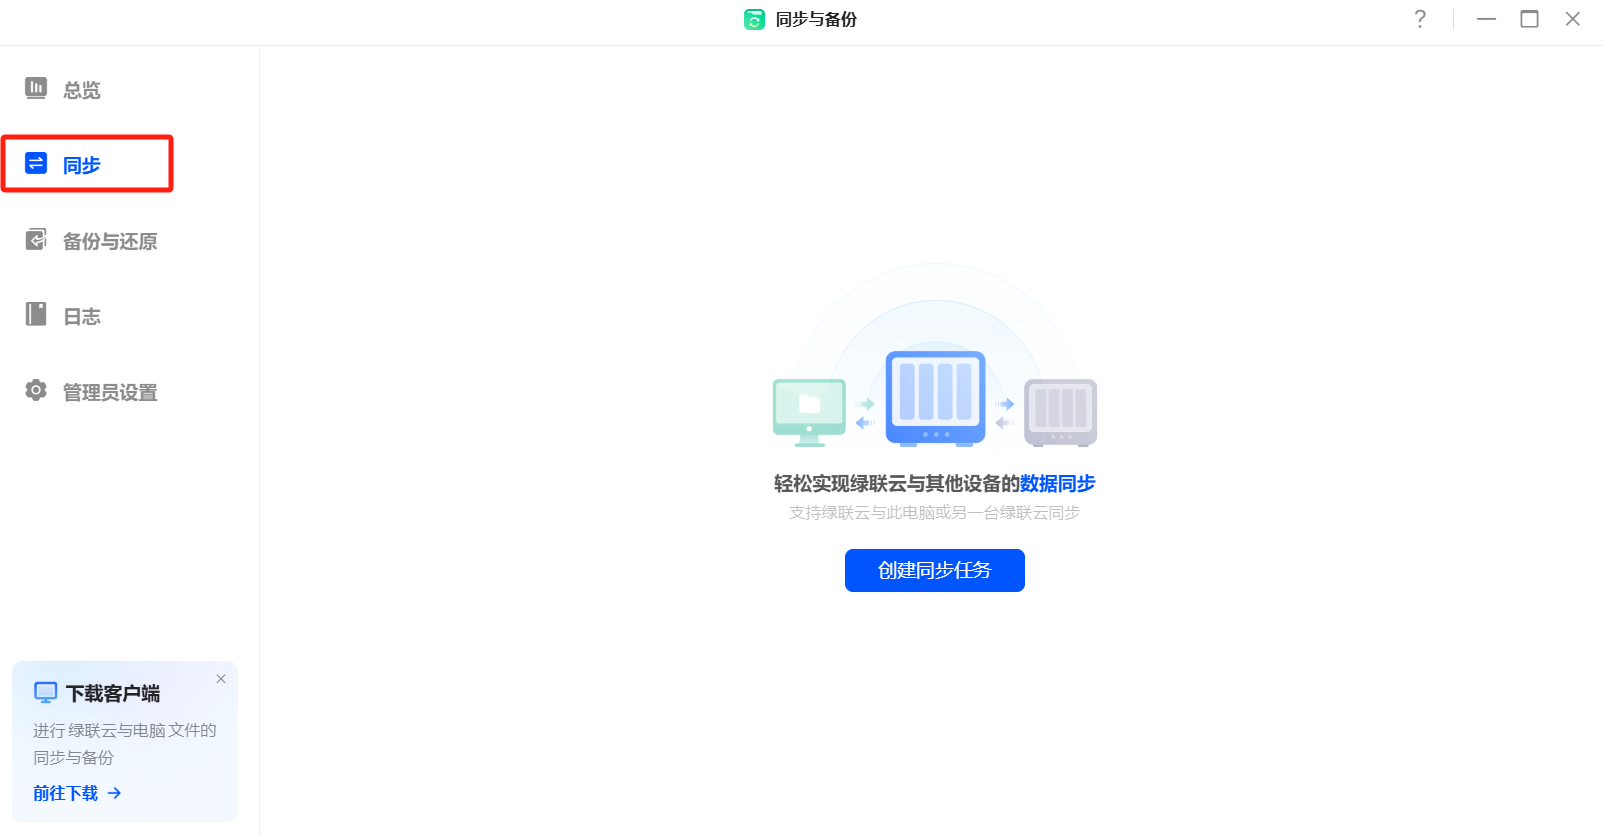The width and height of the screenshot is (1603, 837).
Task: Click the blue sync arrows icon
Action: [36, 163]
